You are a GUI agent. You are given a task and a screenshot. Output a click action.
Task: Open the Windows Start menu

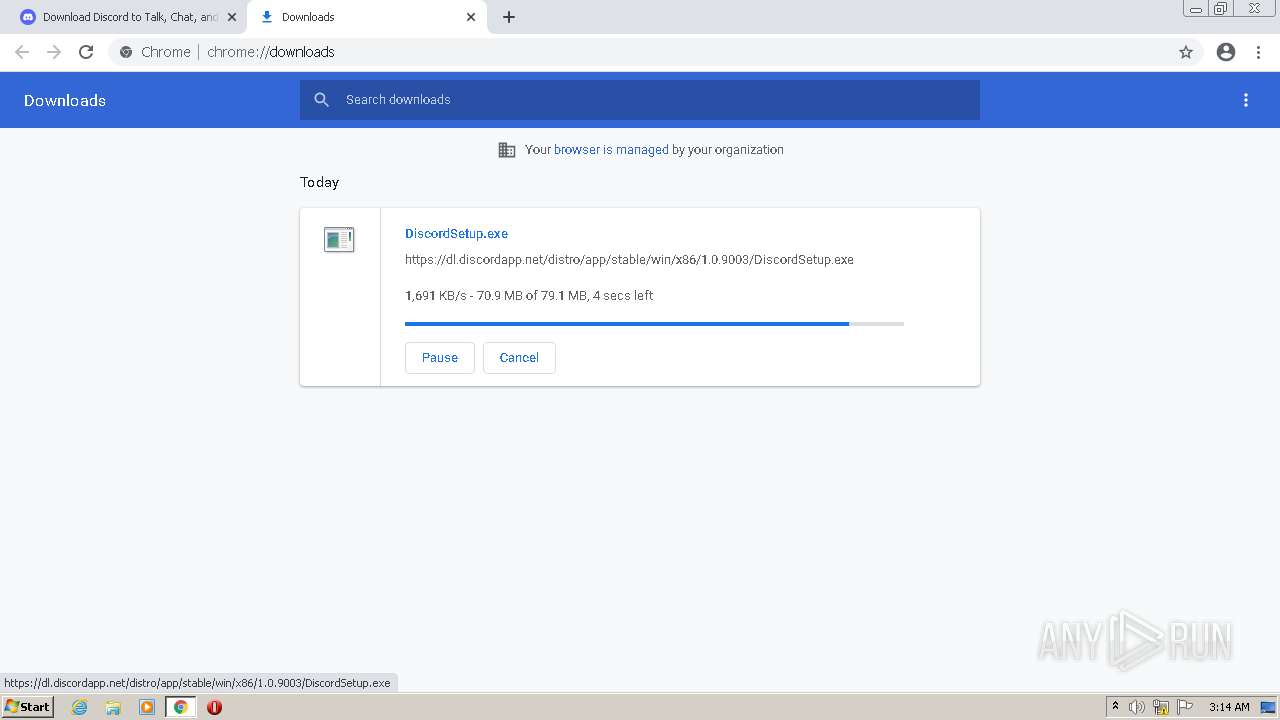click(27, 707)
